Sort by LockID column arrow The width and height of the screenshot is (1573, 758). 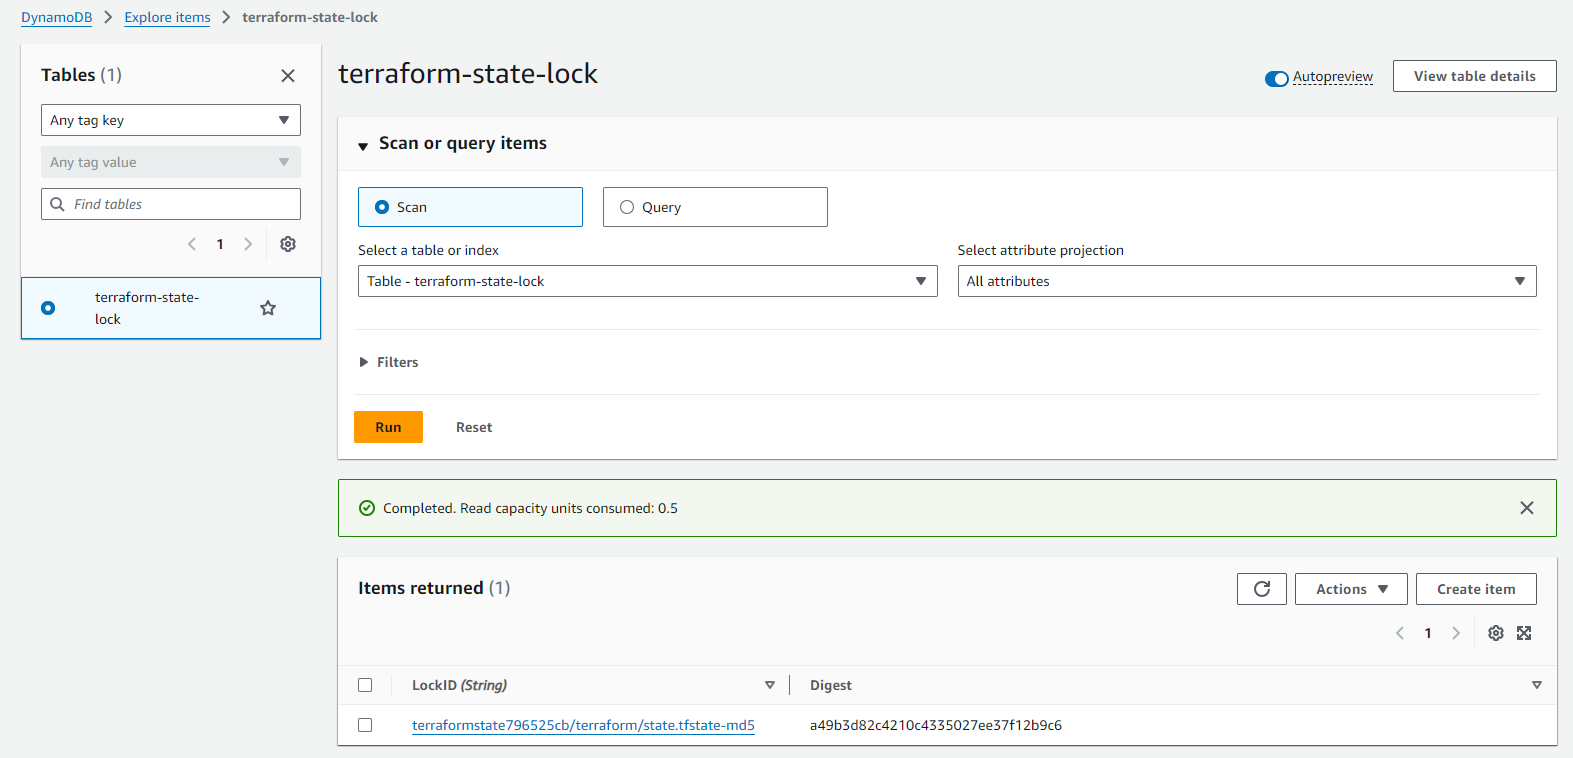pyautogui.click(x=770, y=685)
